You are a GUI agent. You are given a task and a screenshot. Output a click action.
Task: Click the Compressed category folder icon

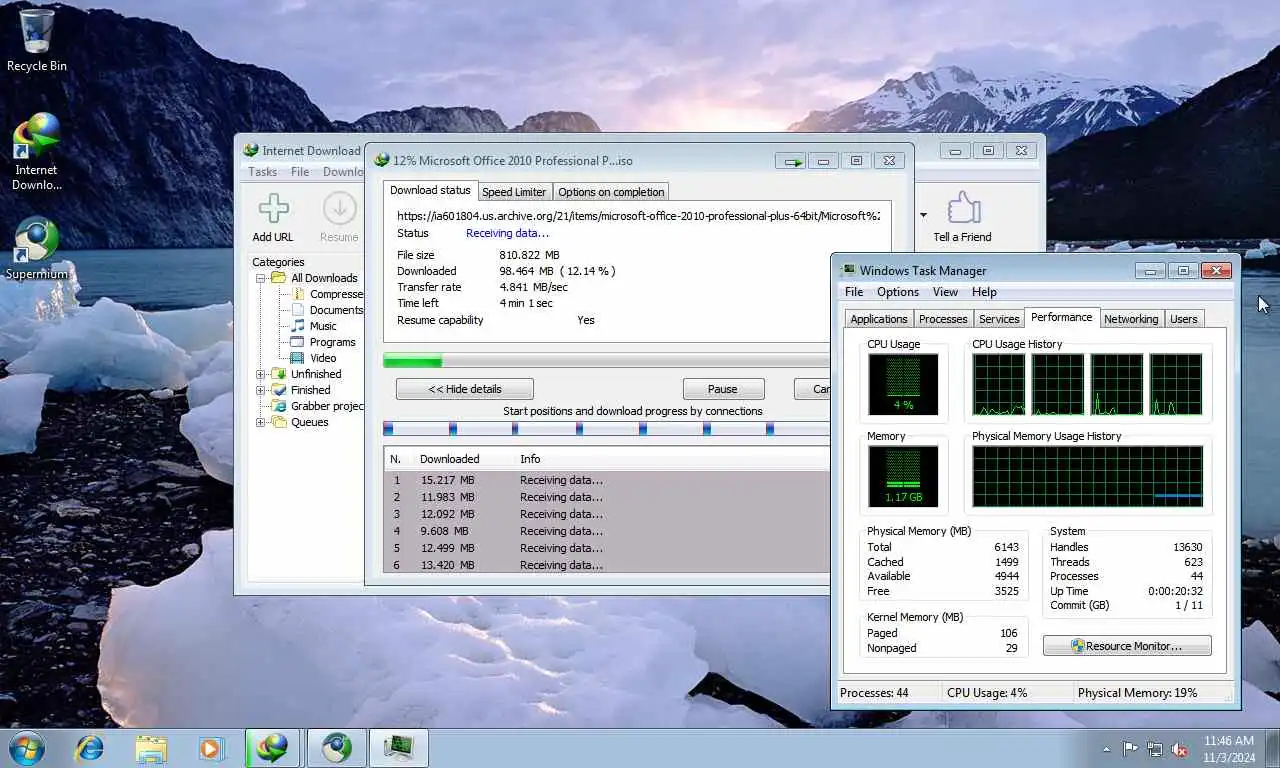coord(298,294)
